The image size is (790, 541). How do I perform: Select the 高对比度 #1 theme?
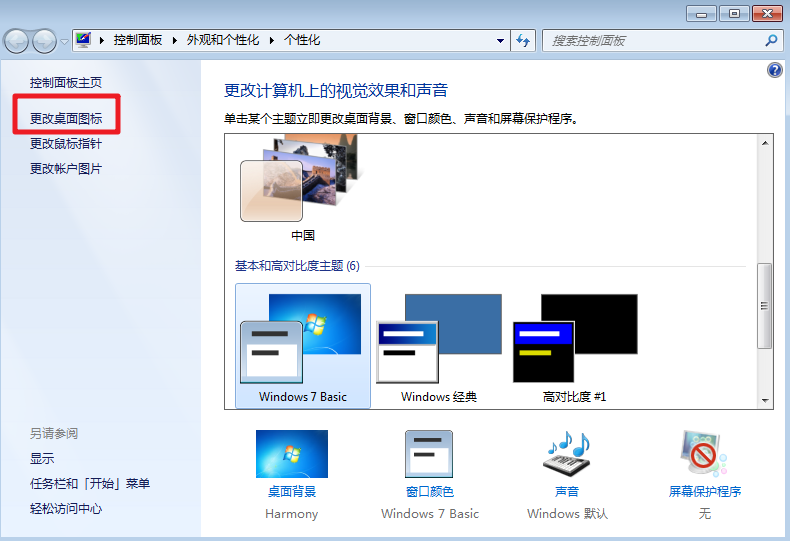(575, 346)
